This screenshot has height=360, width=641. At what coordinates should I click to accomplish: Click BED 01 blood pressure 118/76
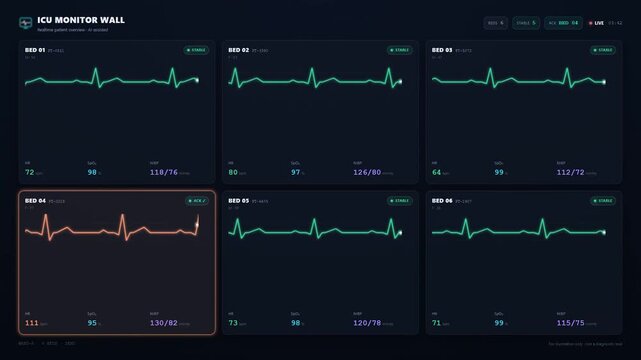pyautogui.click(x=164, y=172)
